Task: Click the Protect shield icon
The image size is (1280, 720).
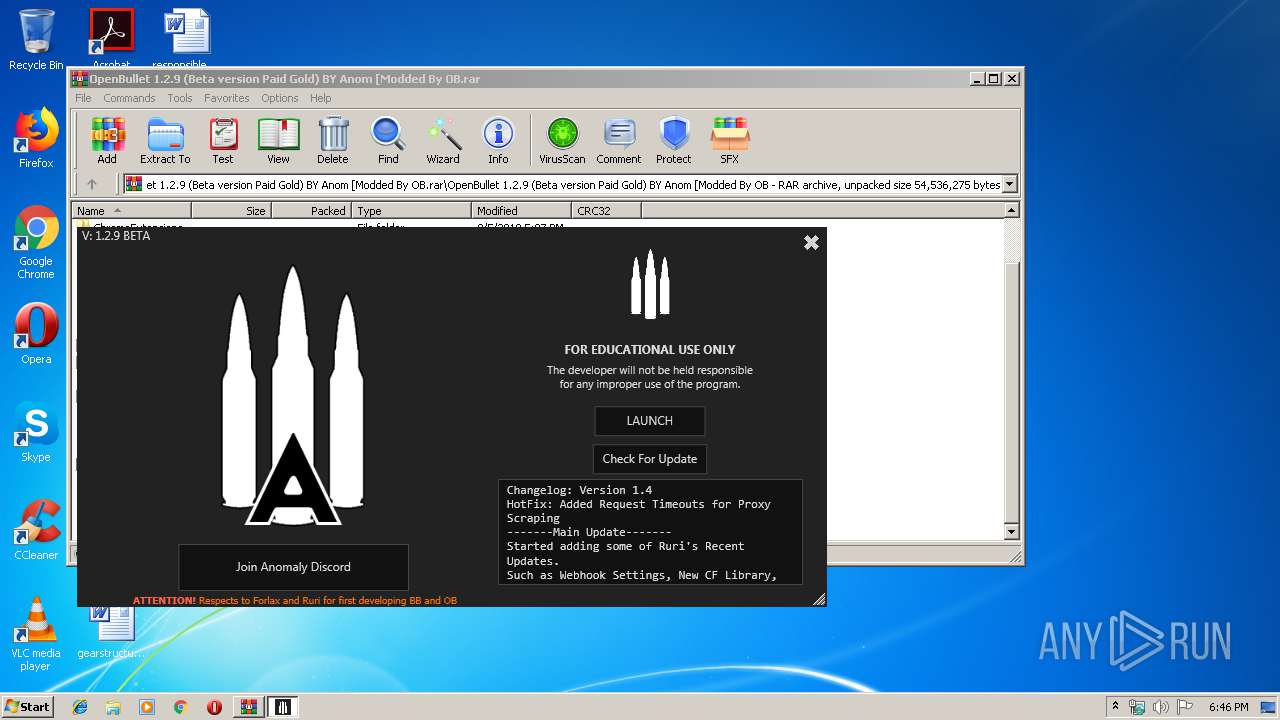Action: (x=674, y=141)
